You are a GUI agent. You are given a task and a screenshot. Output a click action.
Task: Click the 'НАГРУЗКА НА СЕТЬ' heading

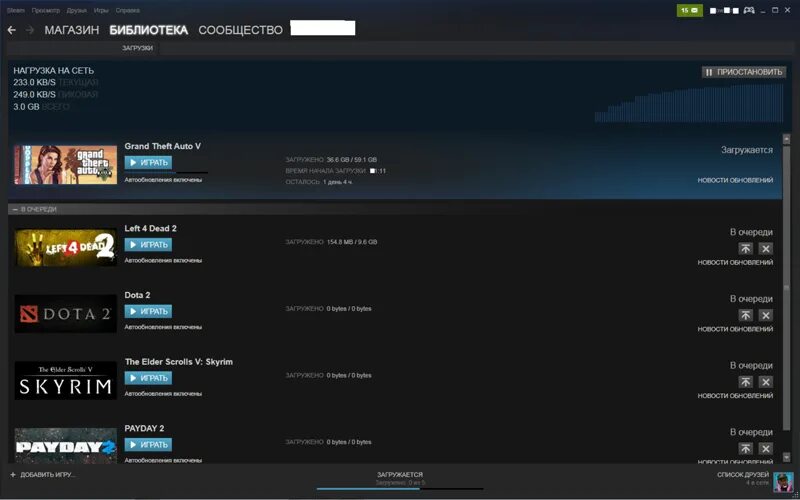click(54, 70)
